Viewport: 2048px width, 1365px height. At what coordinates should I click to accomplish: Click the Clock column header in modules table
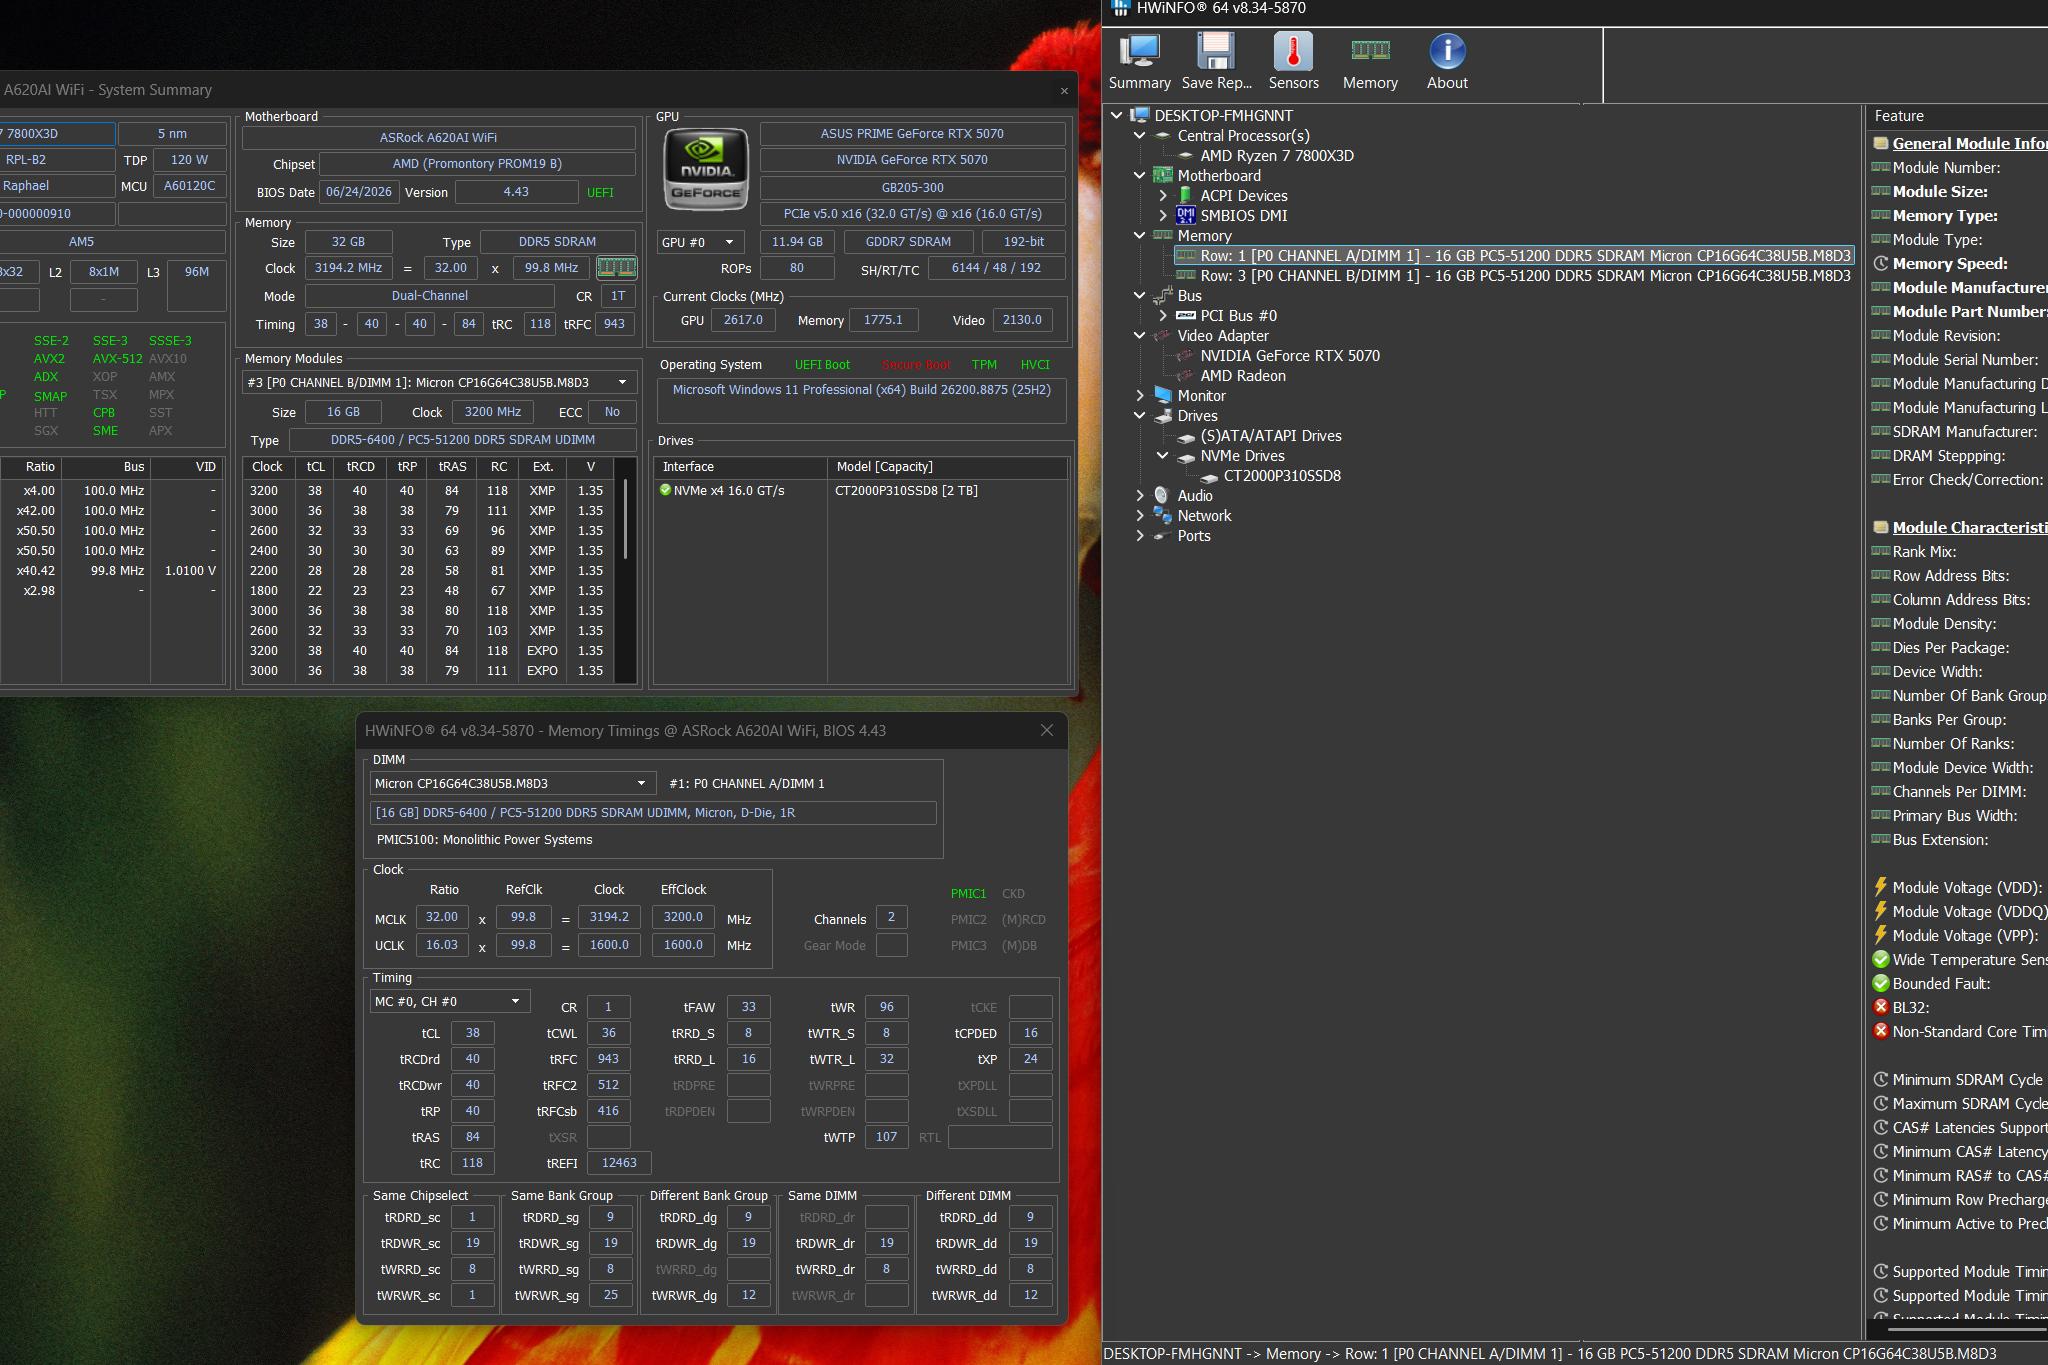coord(267,467)
